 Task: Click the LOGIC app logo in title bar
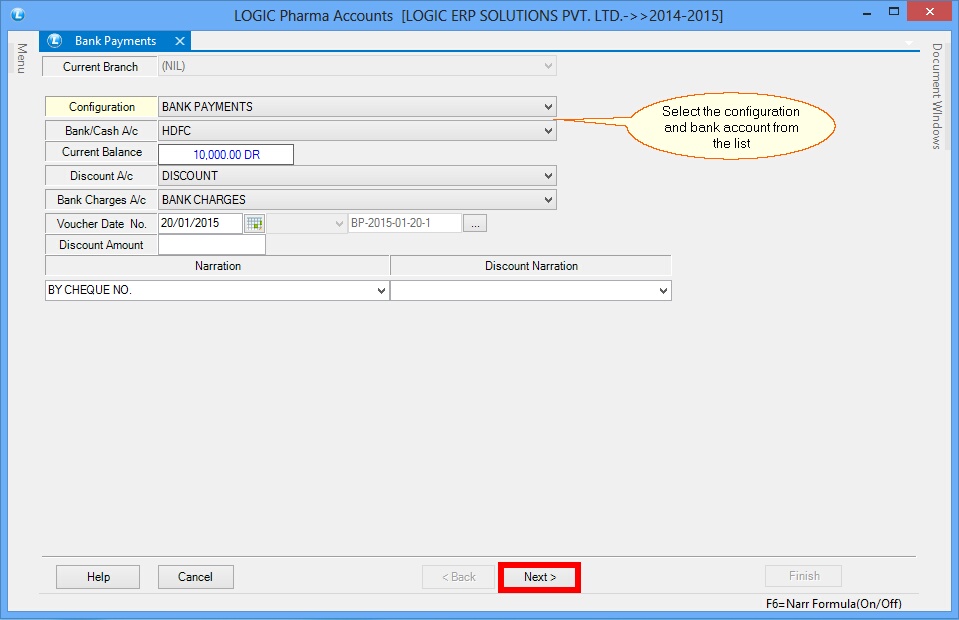18,14
